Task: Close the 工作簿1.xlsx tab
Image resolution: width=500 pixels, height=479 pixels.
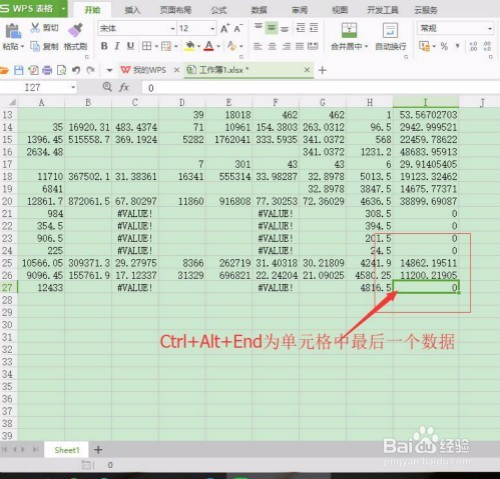Action: point(307,70)
